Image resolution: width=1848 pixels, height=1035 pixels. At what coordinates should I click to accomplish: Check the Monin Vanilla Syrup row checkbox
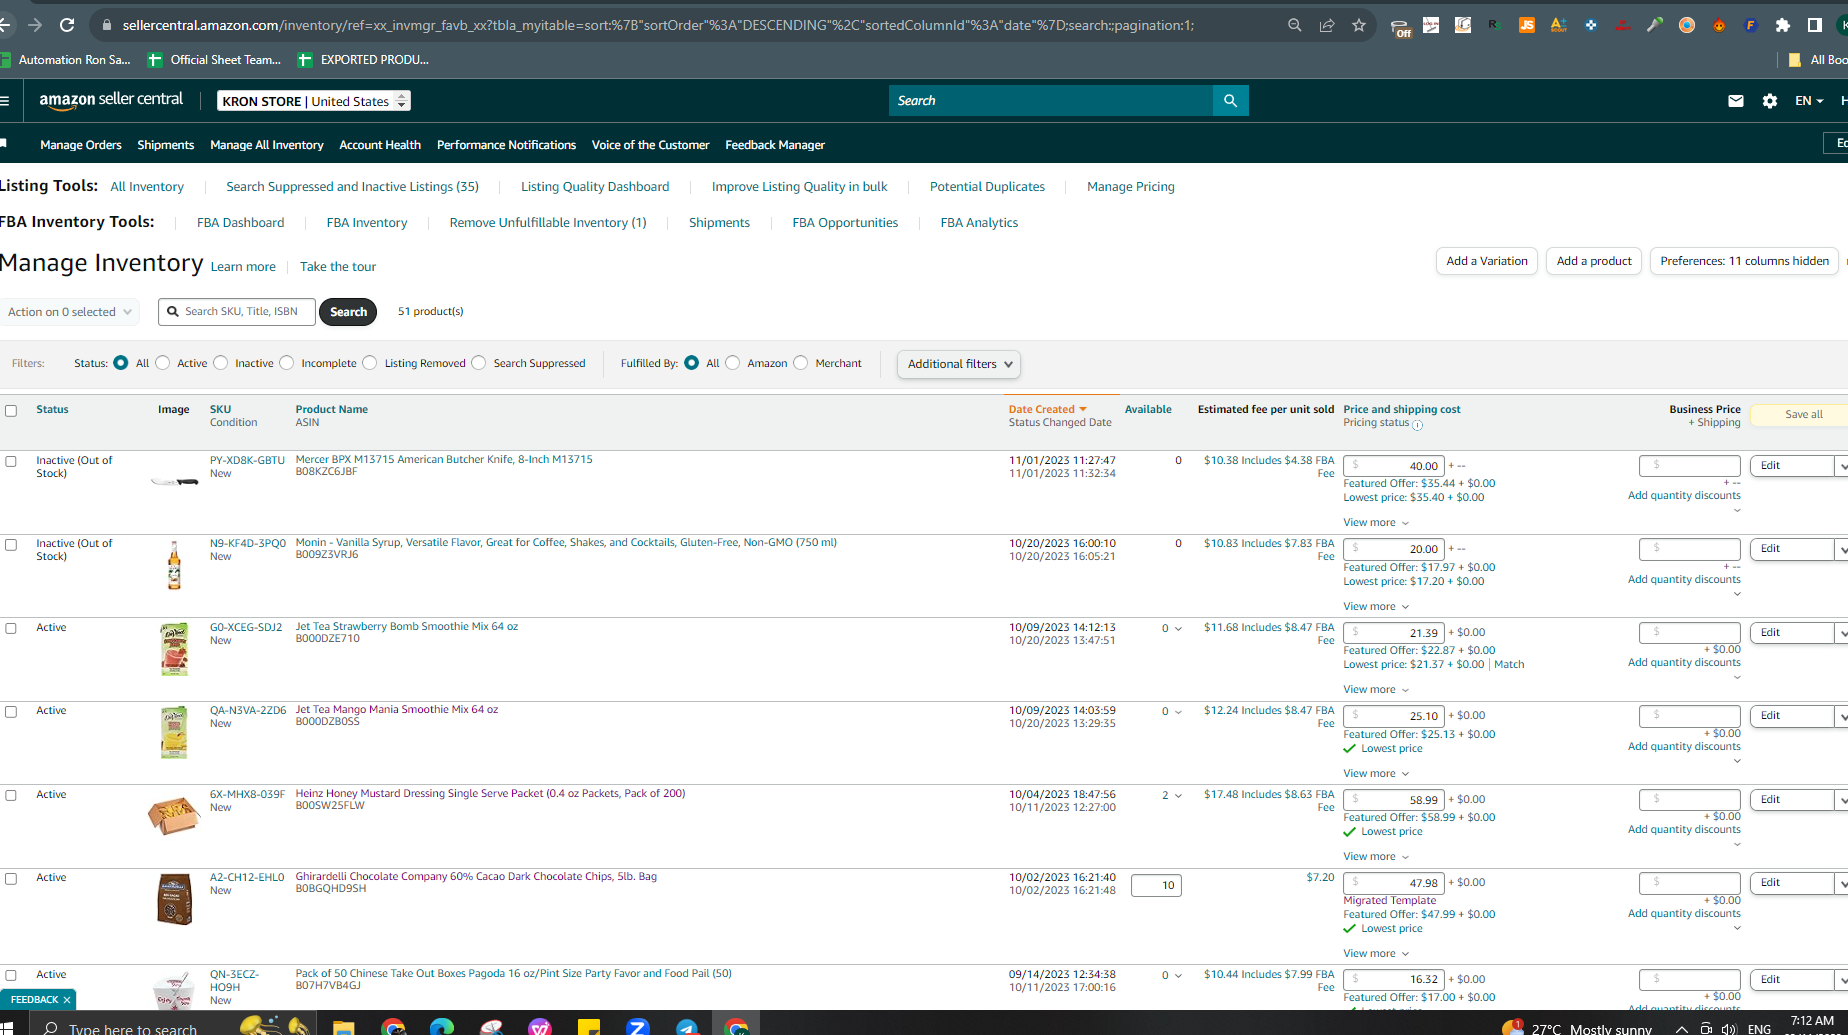point(11,545)
